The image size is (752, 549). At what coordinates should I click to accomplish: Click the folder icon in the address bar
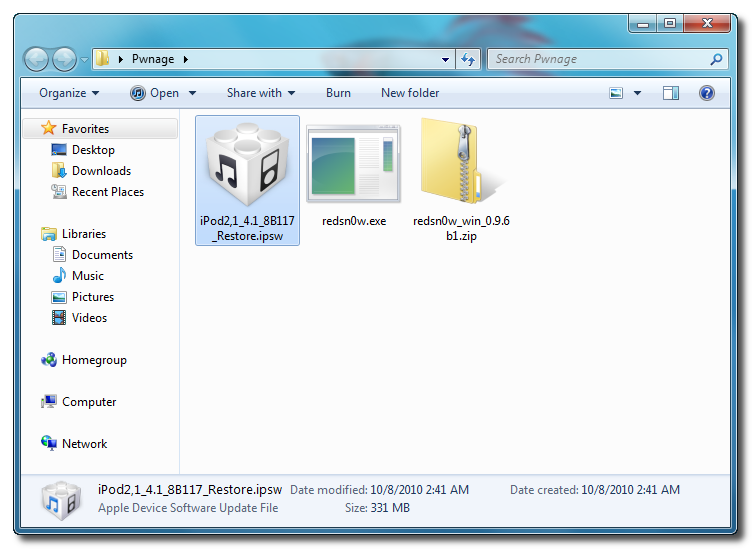pos(102,59)
